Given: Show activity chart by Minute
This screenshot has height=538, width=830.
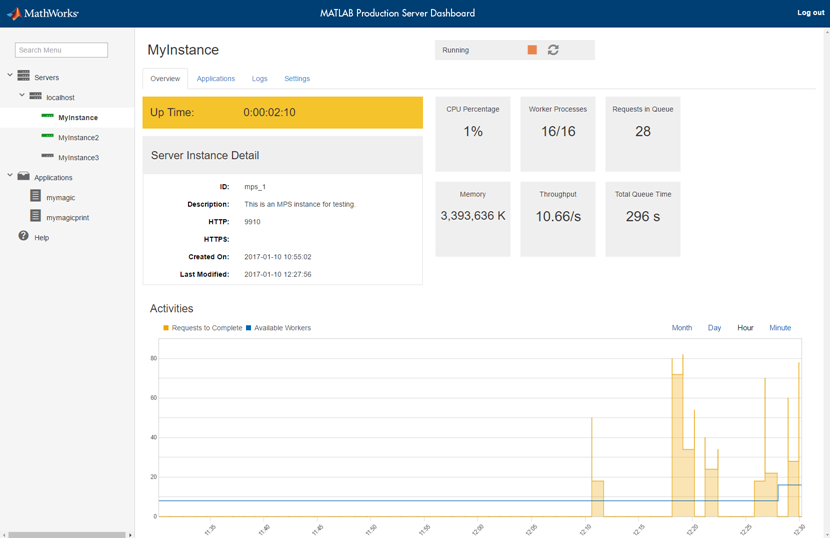Looking at the screenshot, I should click(780, 328).
